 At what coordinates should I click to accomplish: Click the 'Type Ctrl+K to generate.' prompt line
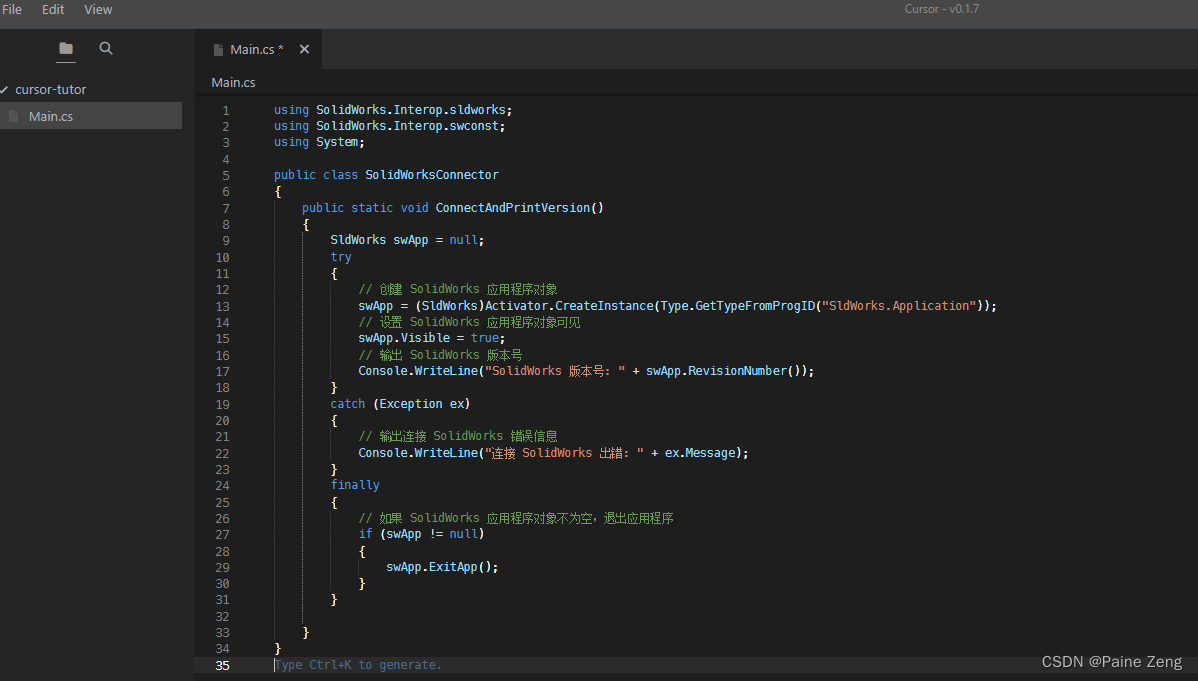coord(358,665)
